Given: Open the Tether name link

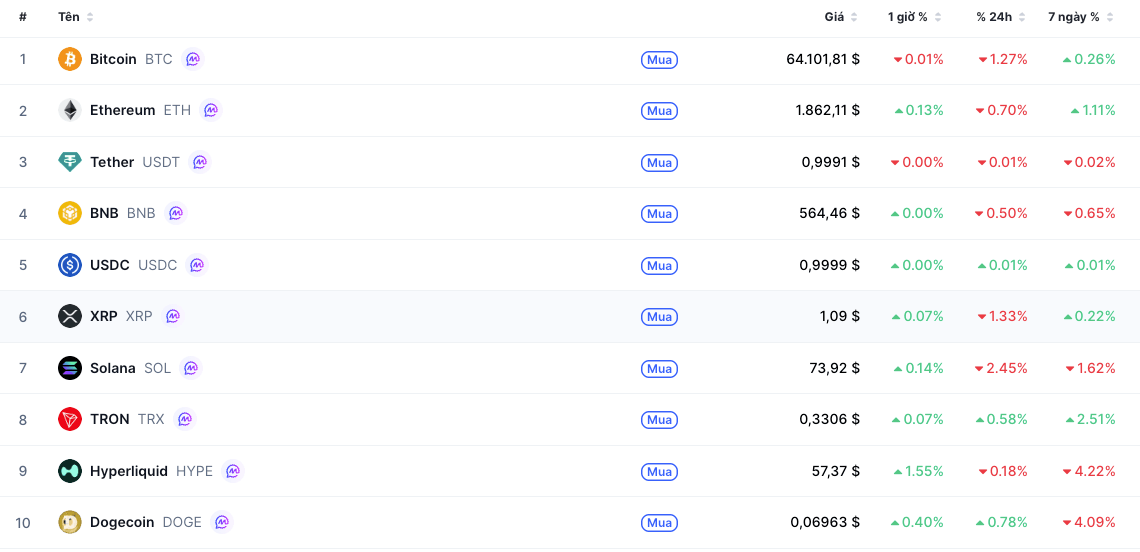Looking at the screenshot, I should click(x=112, y=162).
